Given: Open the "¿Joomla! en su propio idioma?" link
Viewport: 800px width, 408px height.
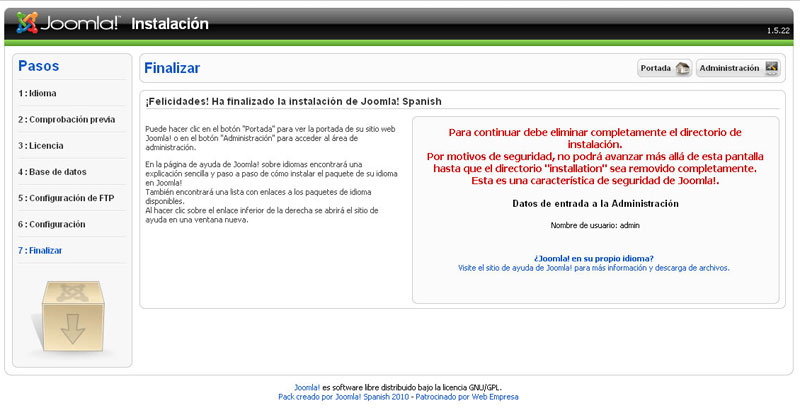Looking at the screenshot, I should (593, 258).
